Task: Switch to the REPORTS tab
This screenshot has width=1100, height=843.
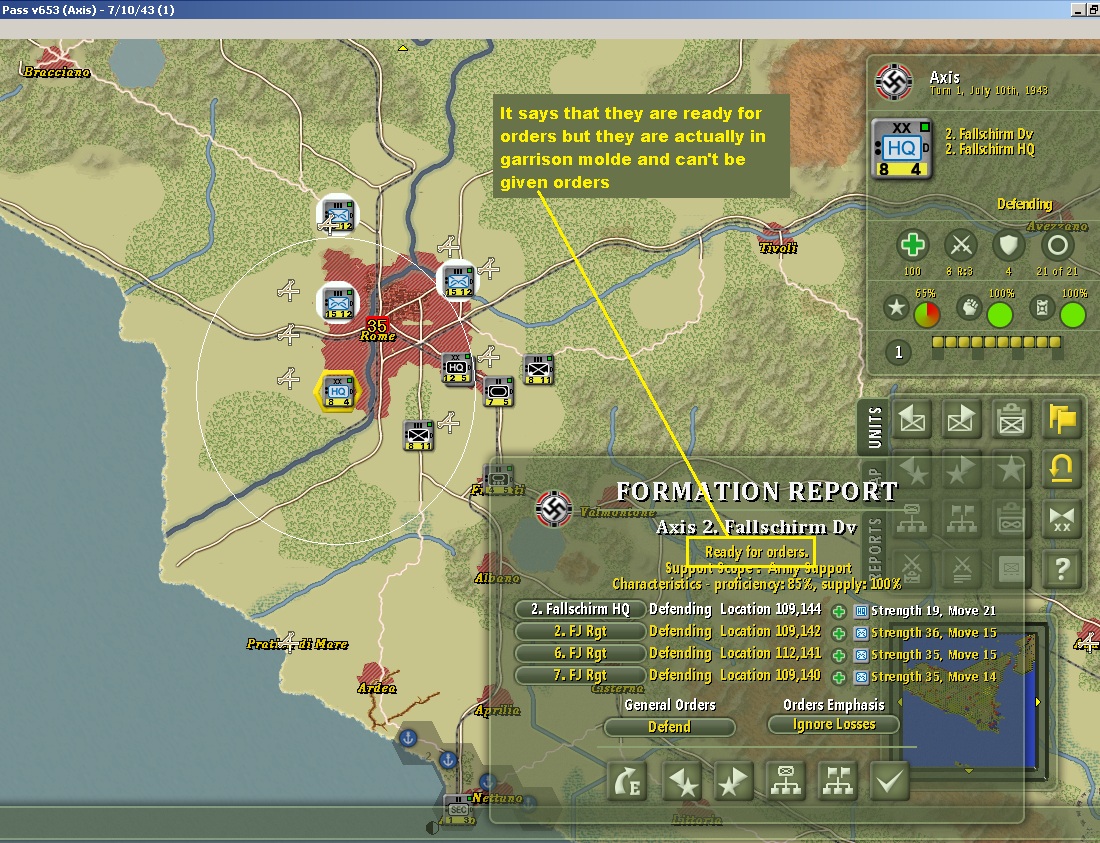Action: pos(873,547)
